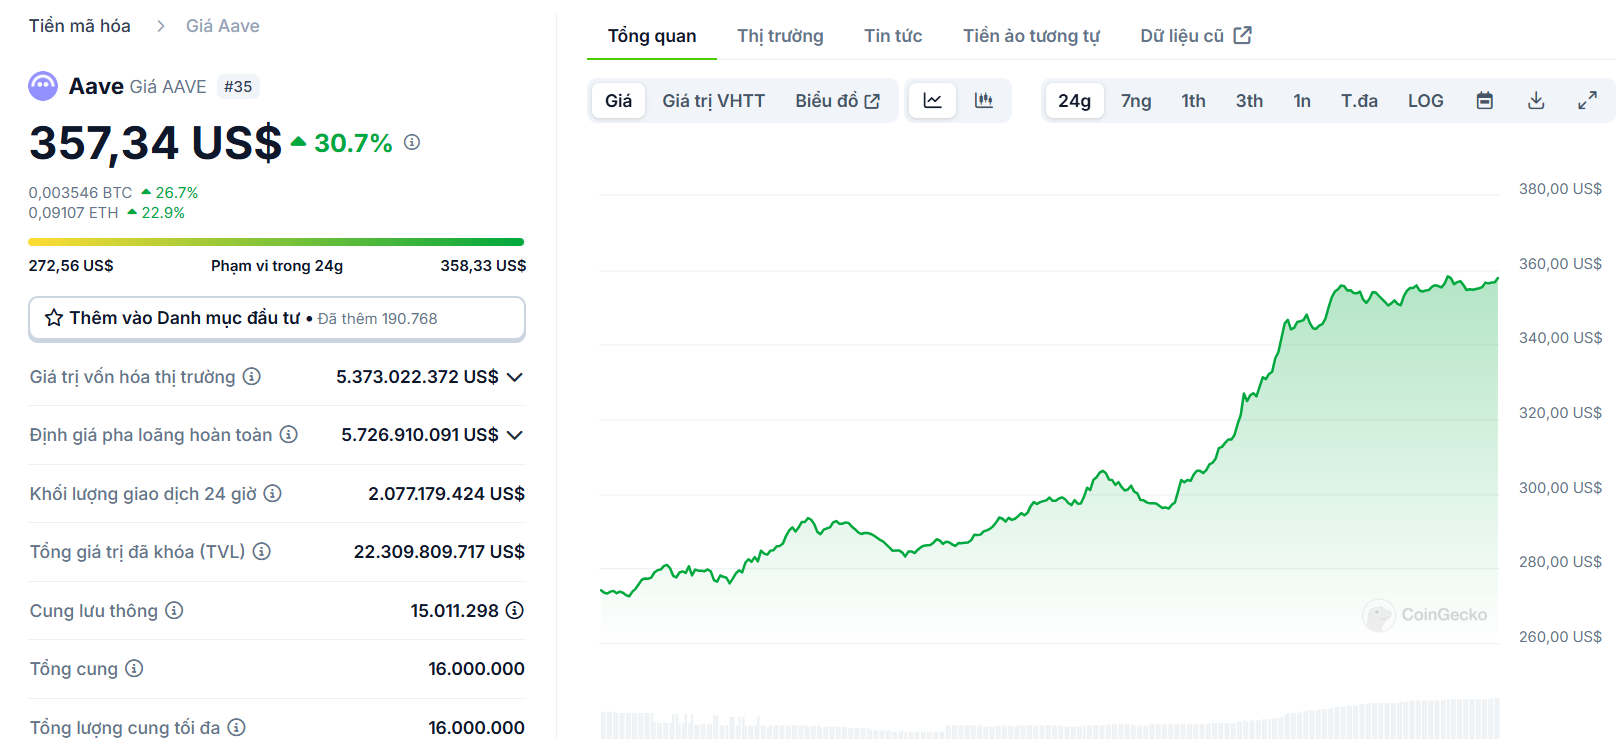Click the 380,00 US$ axis label
The width and height of the screenshot is (1623, 739).
(x=1560, y=188)
